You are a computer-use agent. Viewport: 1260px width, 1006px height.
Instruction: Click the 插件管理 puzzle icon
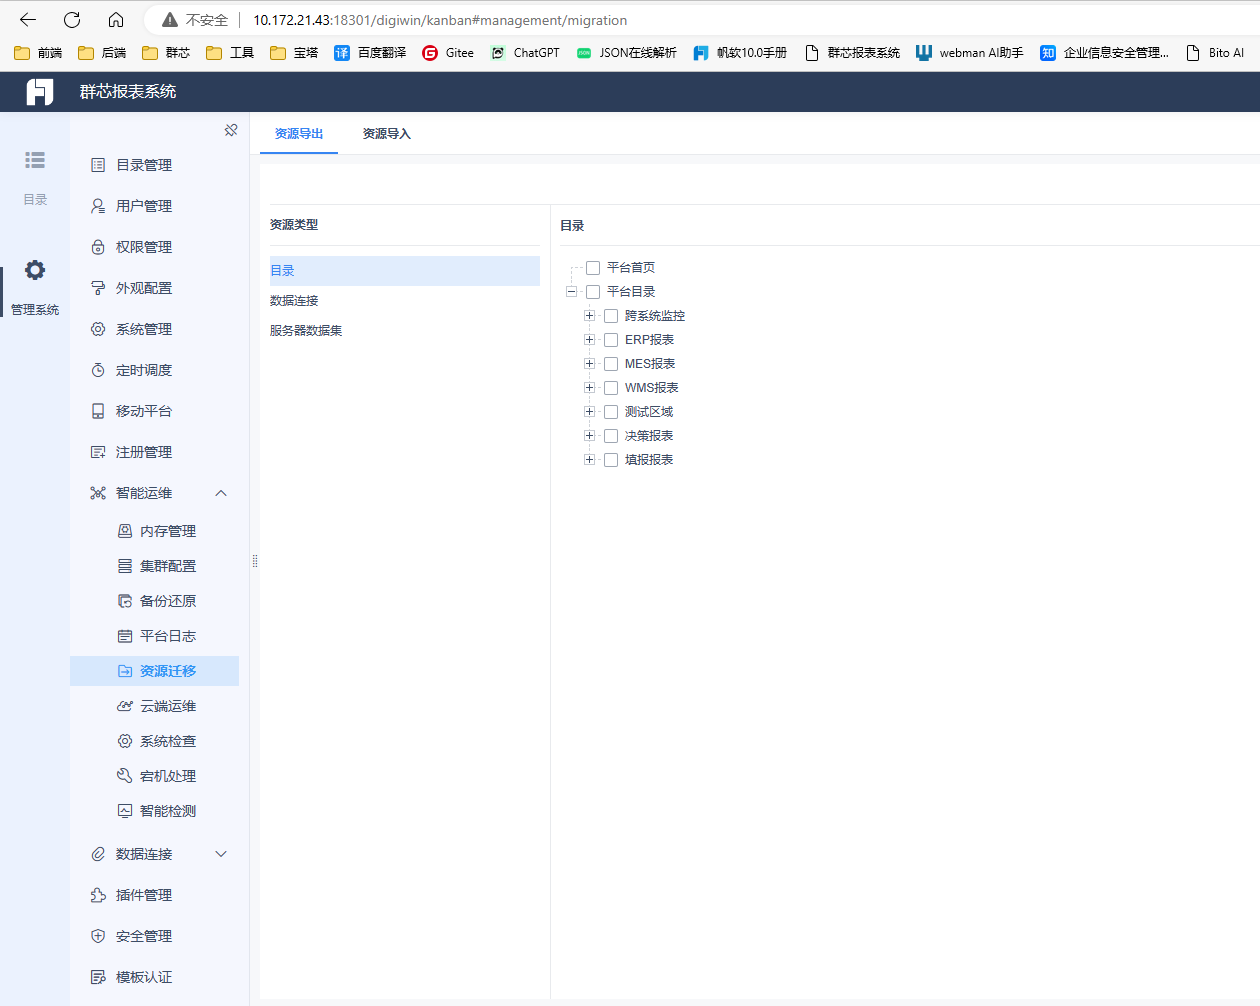click(98, 895)
